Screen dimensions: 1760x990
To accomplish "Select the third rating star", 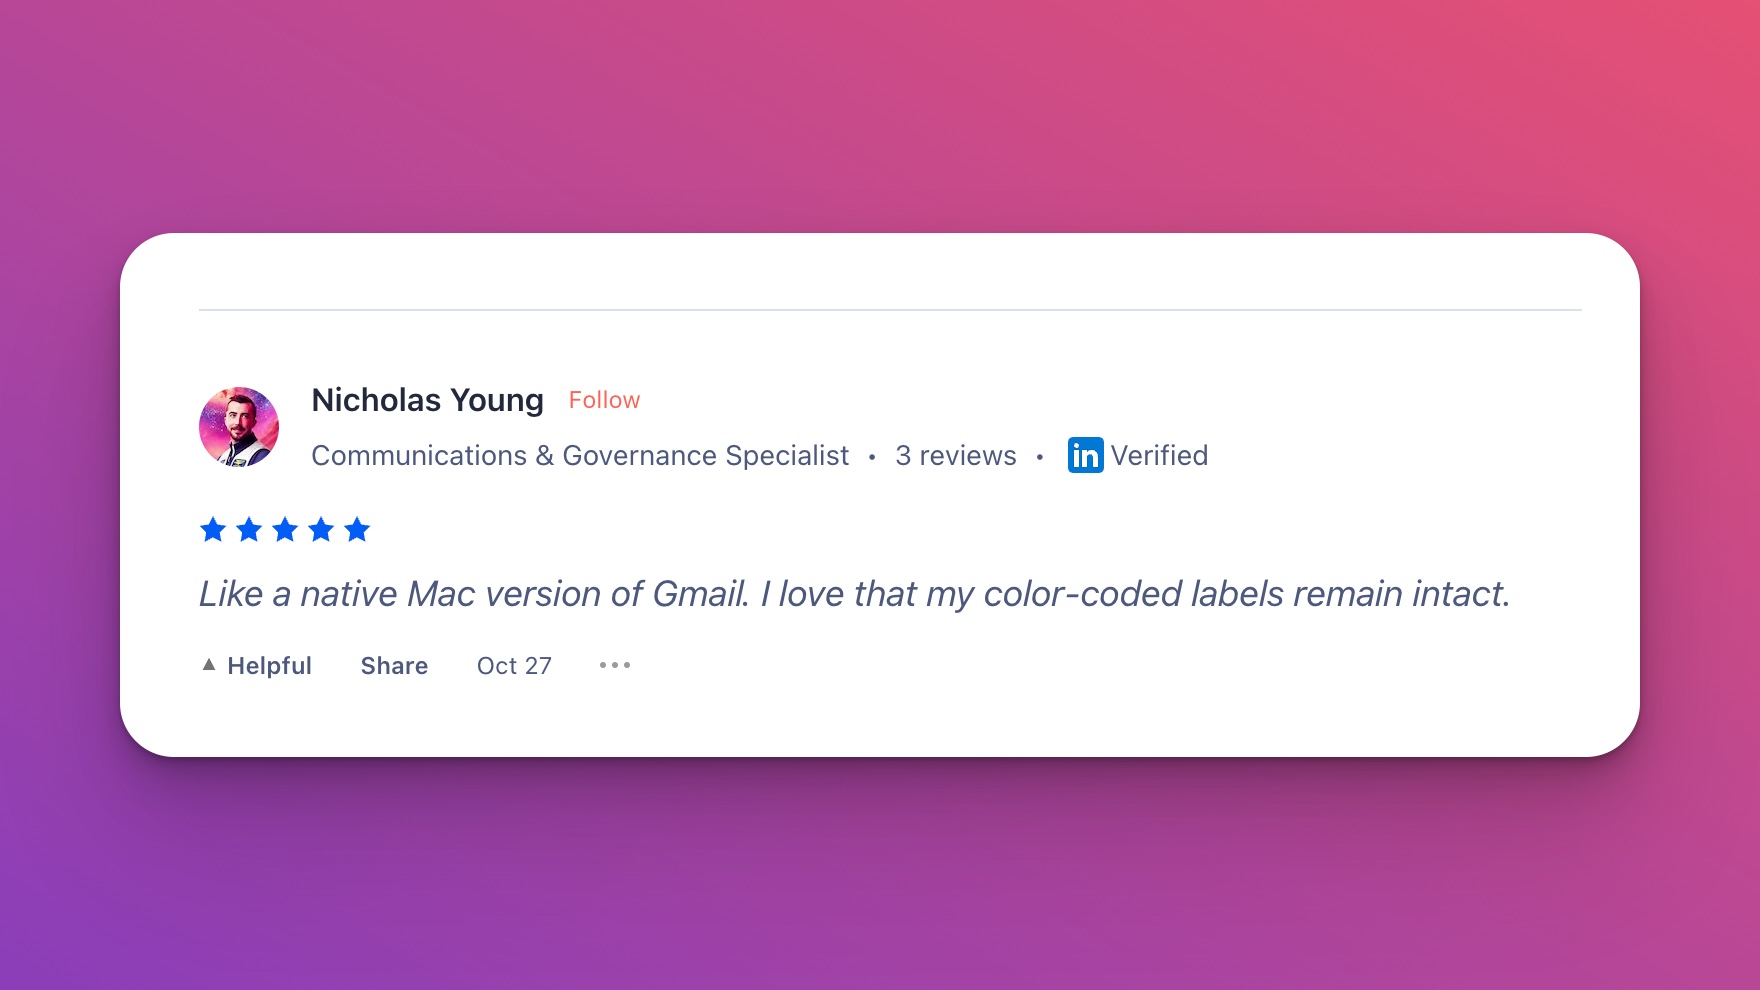I will pos(285,530).
